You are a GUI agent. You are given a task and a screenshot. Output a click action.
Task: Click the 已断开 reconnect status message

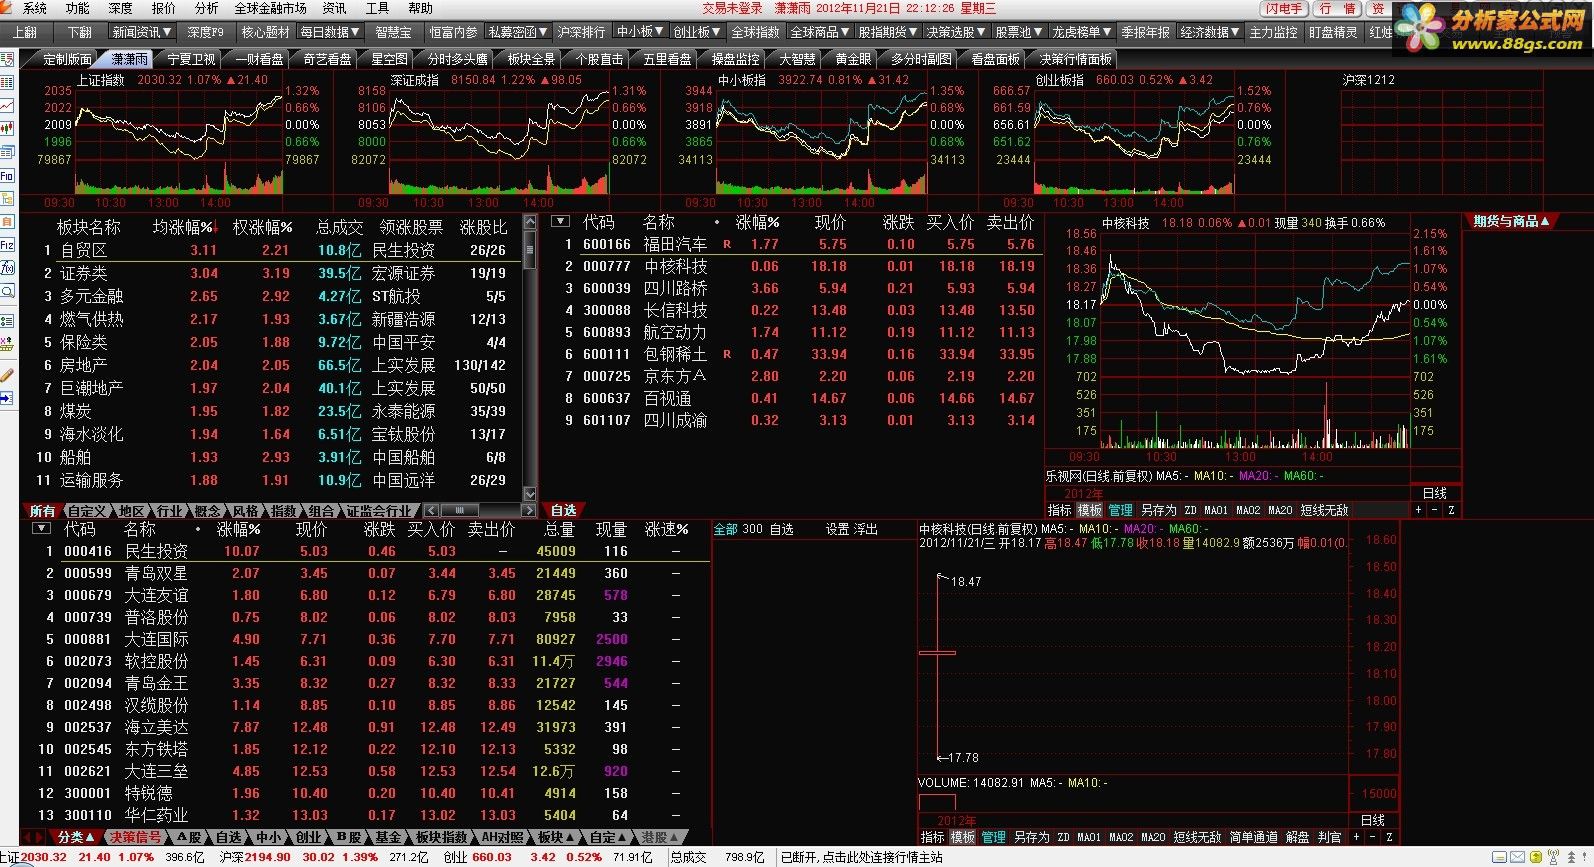[861, 857]
